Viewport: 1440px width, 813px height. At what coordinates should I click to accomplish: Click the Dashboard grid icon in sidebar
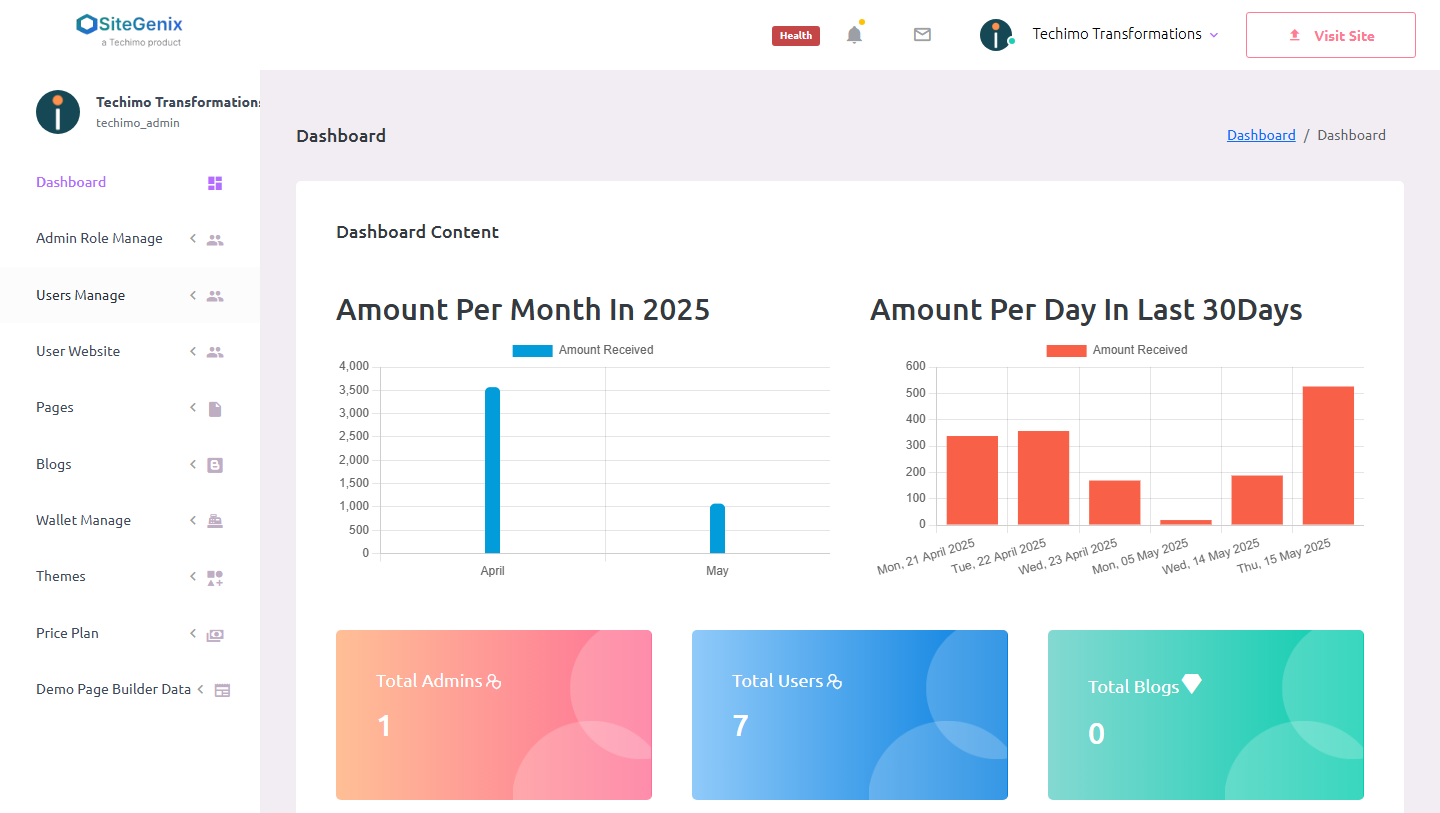(x=215, y=183)
